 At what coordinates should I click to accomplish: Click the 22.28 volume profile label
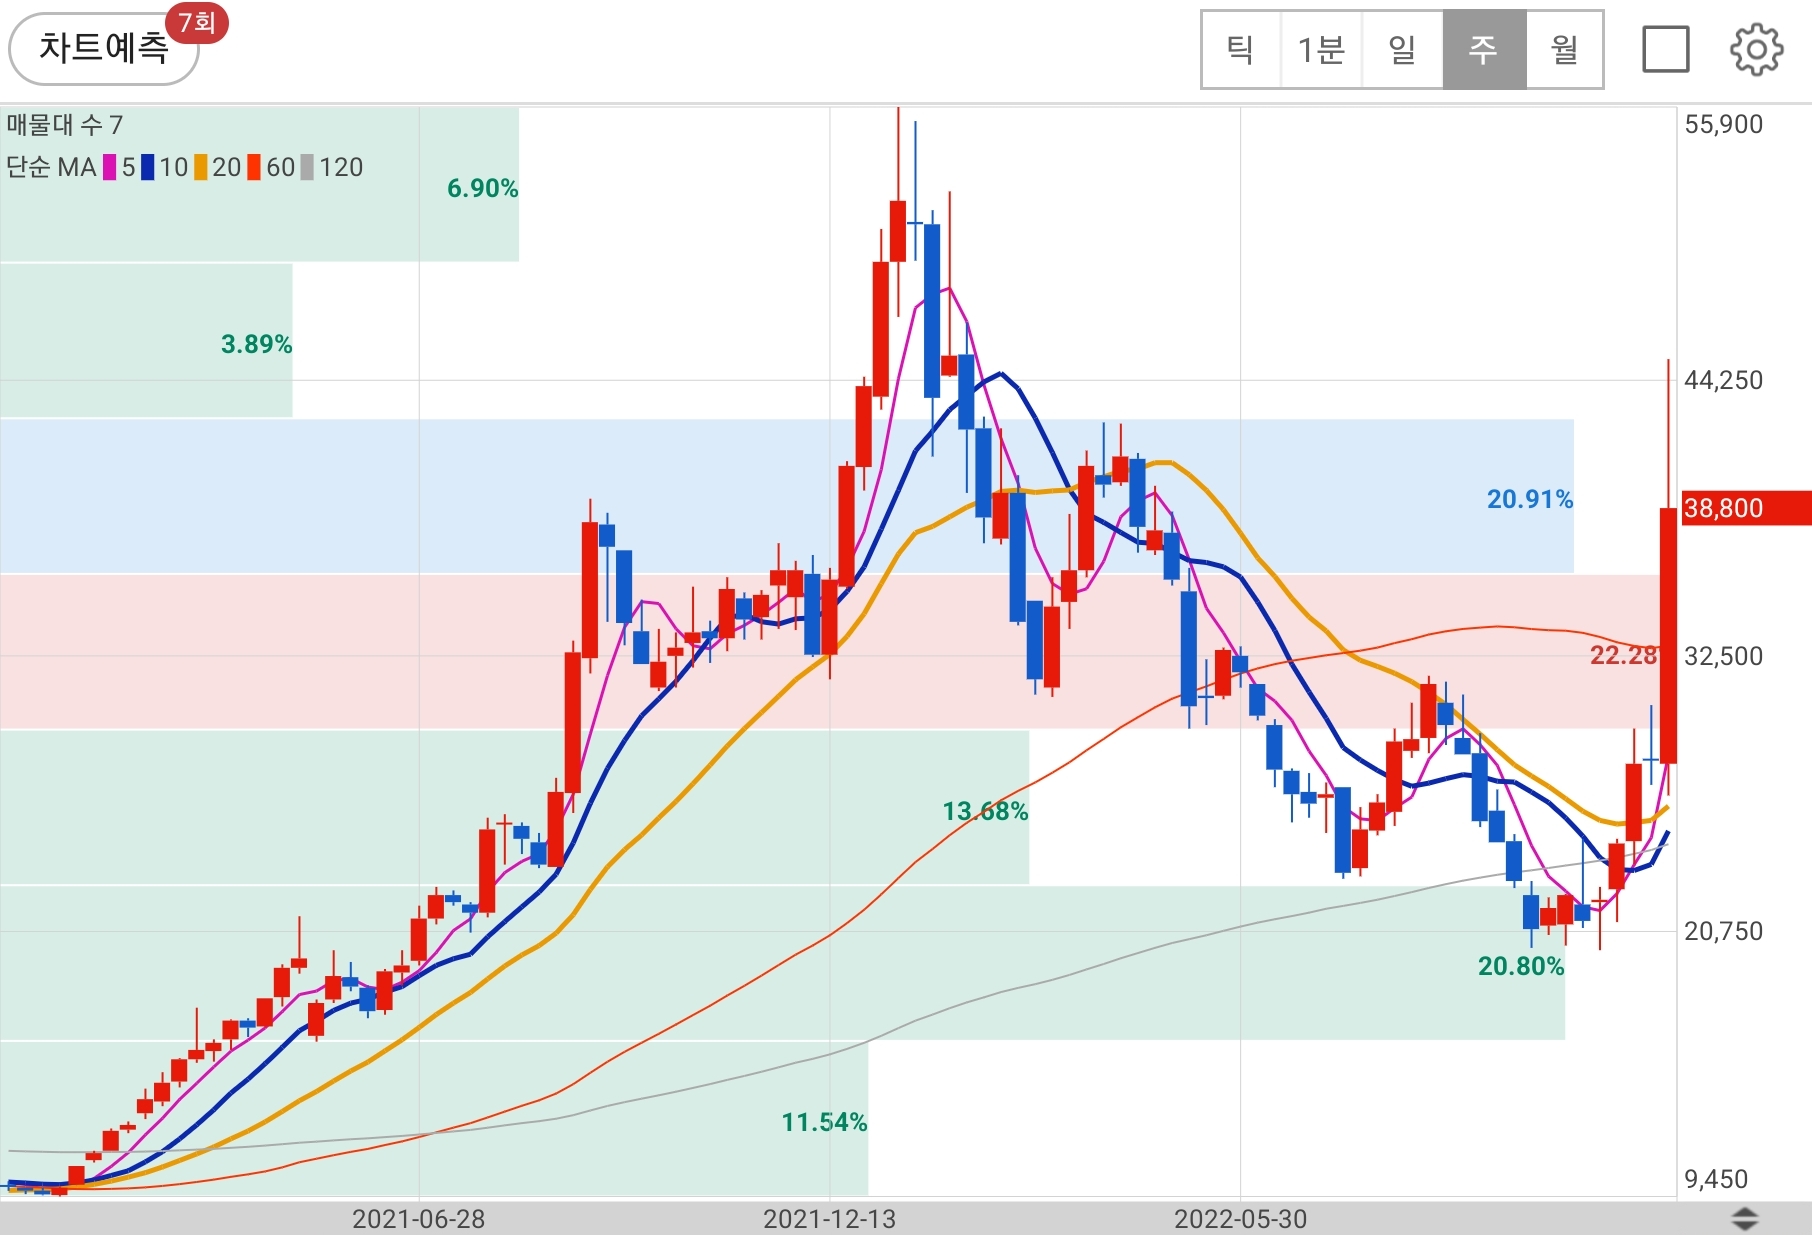pos(1624,656)
